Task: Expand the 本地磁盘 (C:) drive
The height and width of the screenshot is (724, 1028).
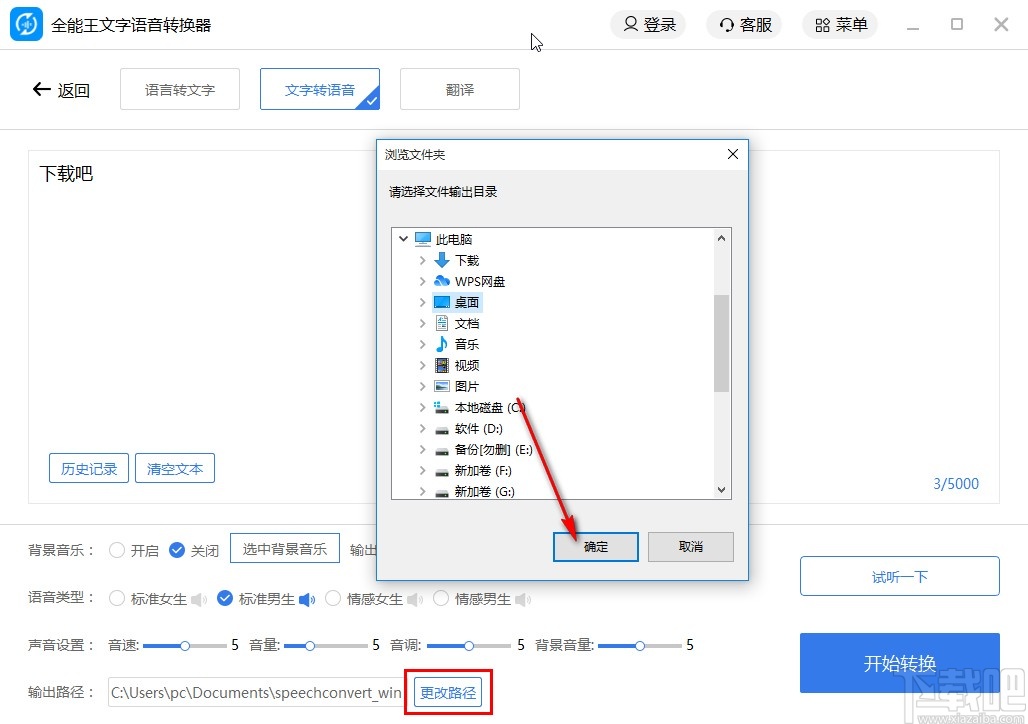Action: 422,407
